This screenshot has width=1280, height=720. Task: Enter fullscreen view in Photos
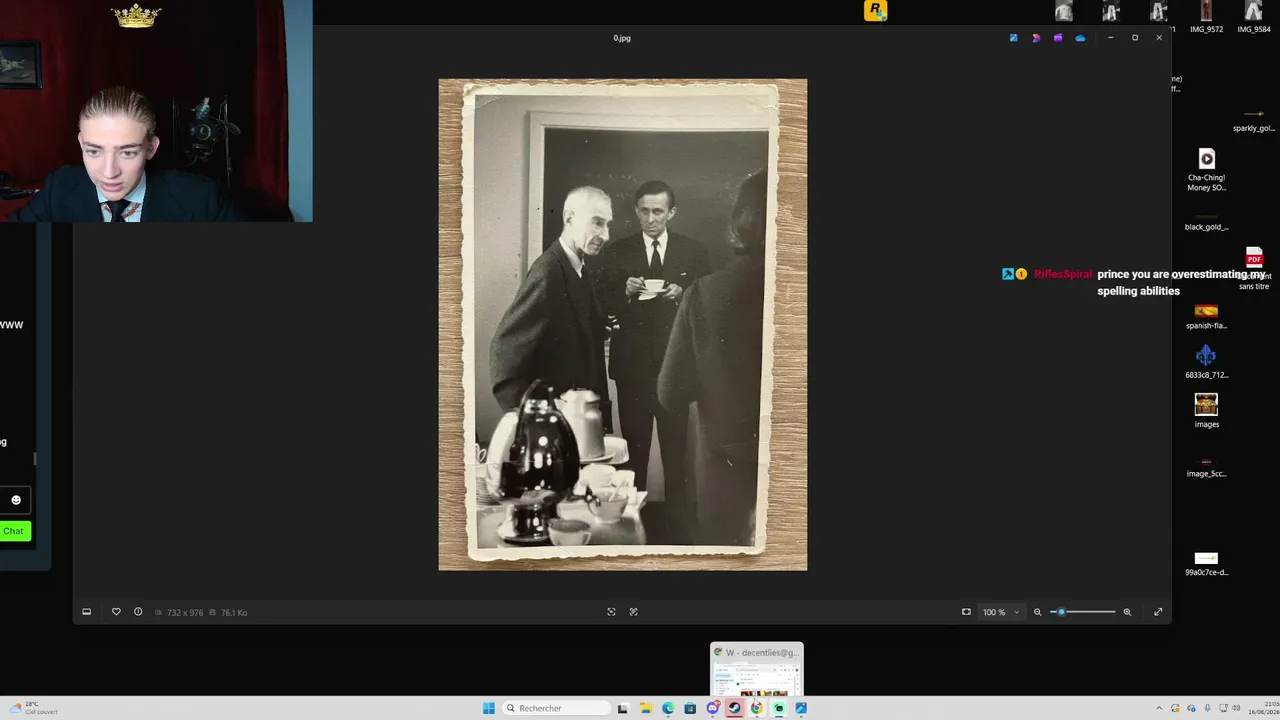coord(1158,612)
